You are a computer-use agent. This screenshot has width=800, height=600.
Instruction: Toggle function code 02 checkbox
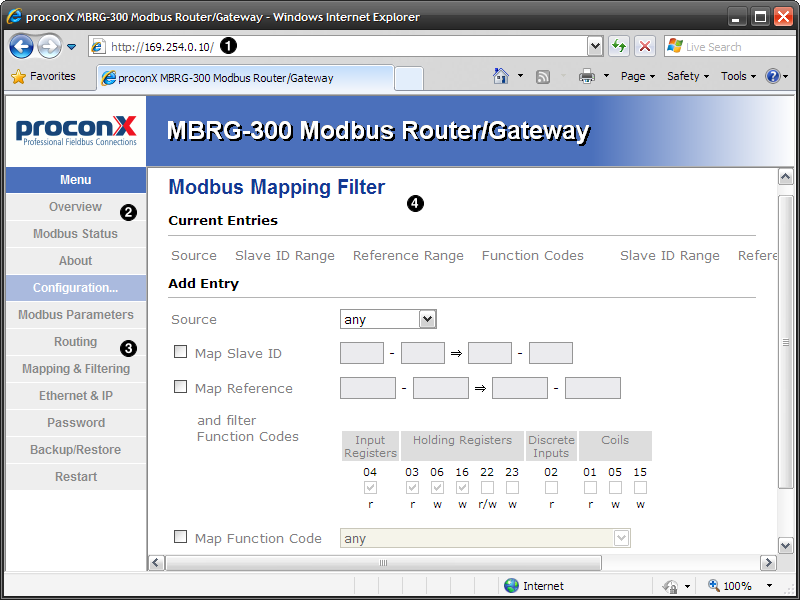pyautogui.click(x=551, y=488)
